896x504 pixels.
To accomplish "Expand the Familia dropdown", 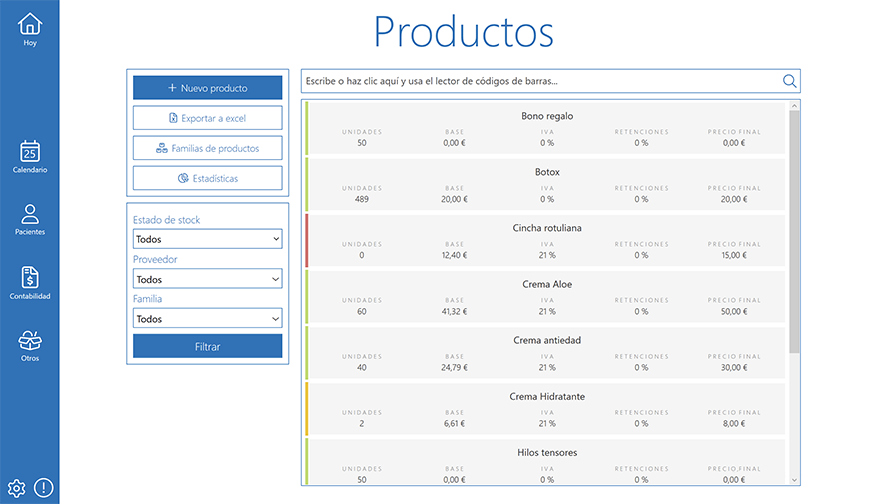I will tap(207, 319).
